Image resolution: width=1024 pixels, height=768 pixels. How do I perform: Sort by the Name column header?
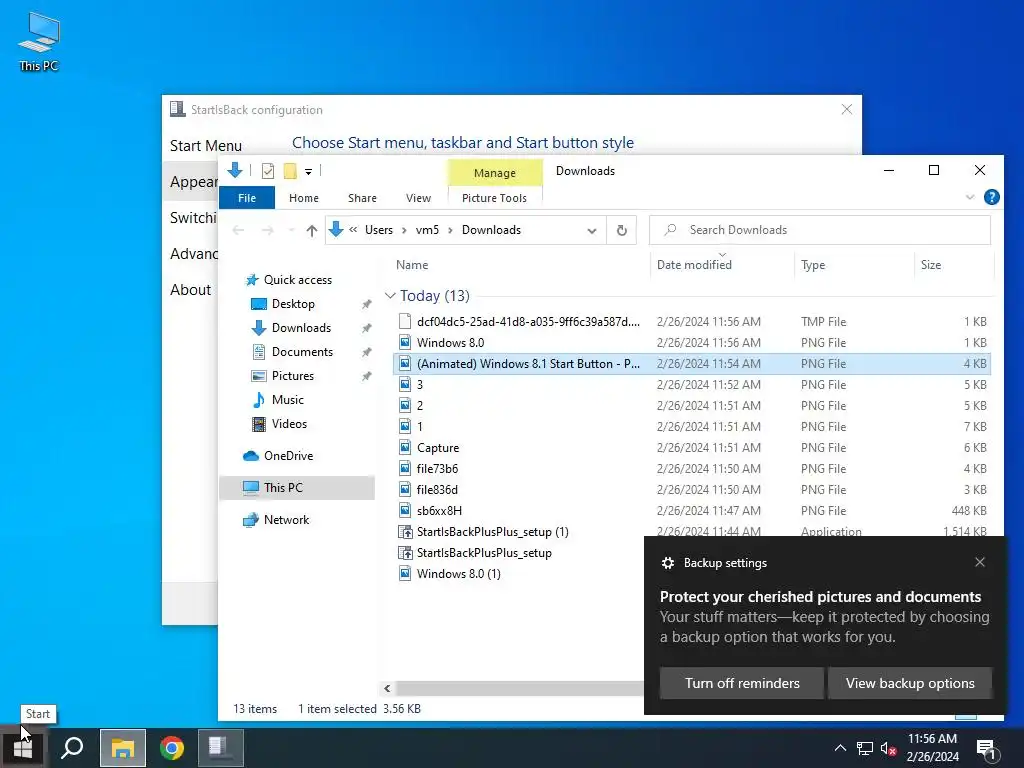pos(412,265)
